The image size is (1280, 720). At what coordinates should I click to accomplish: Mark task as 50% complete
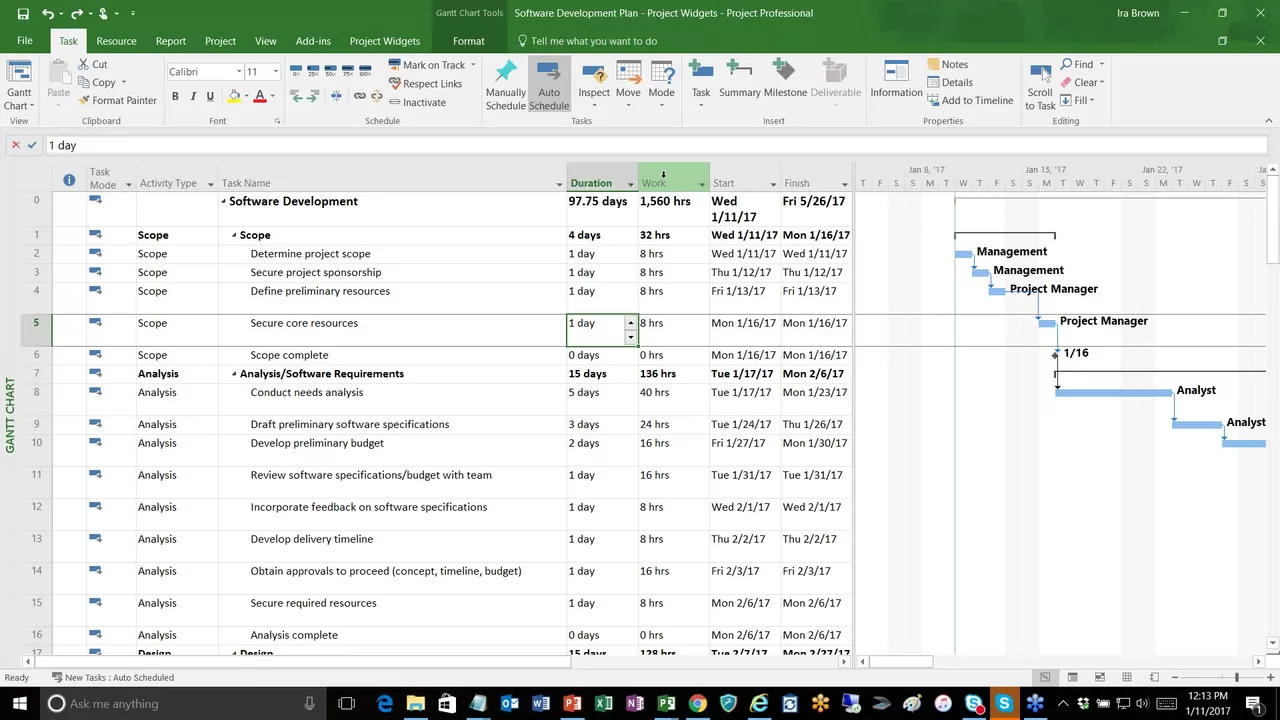pos(331,71)
